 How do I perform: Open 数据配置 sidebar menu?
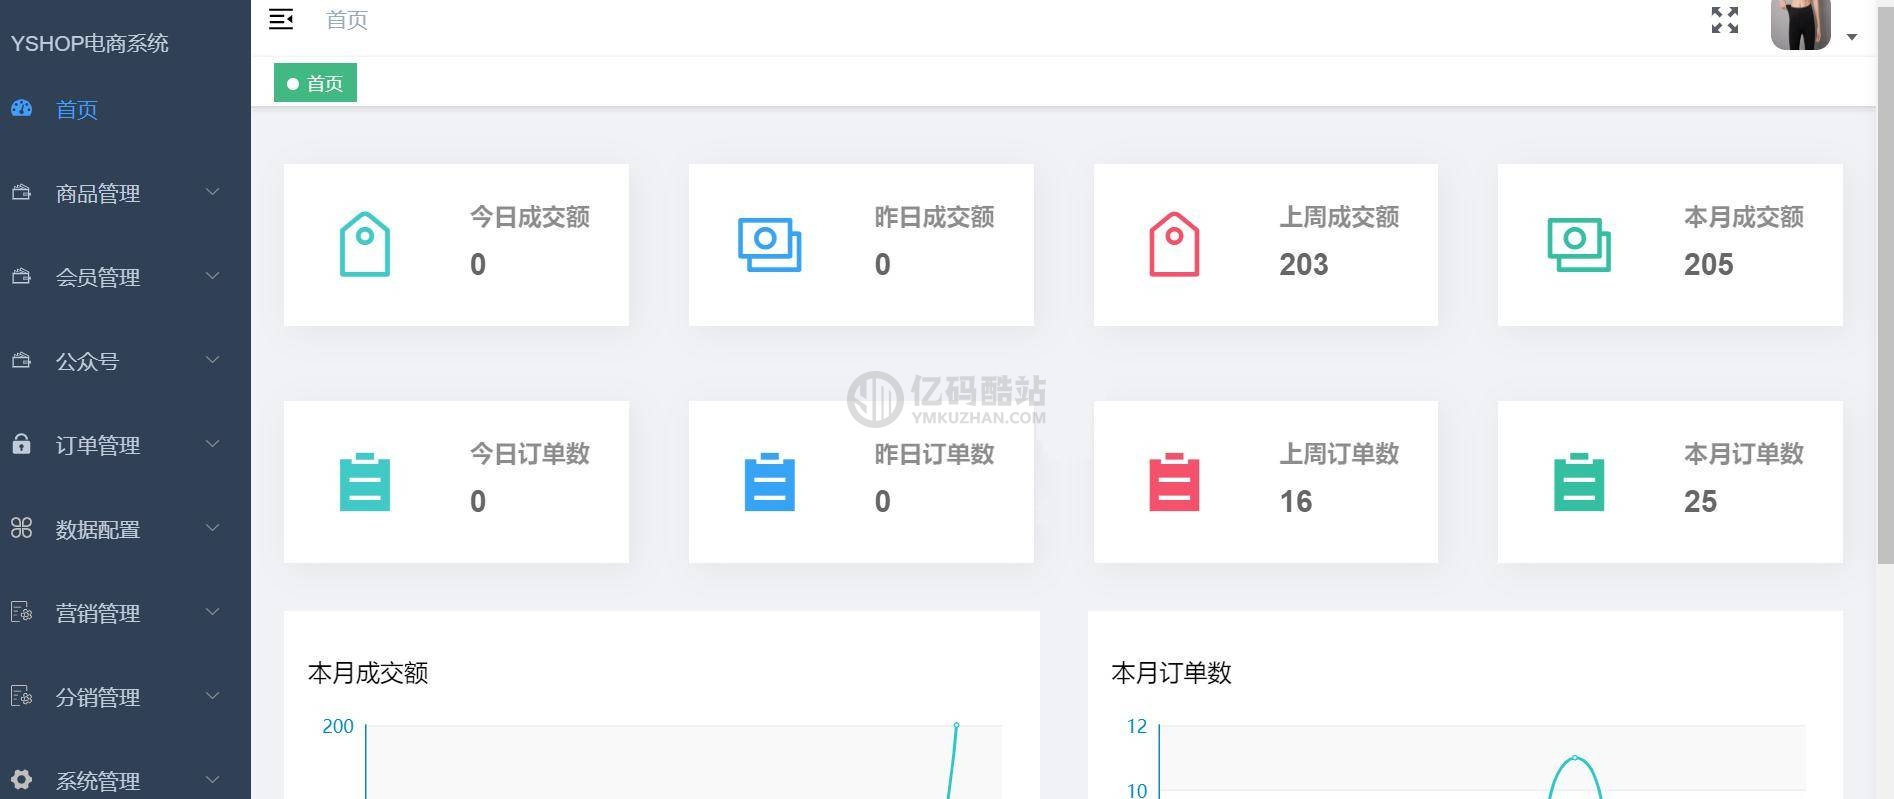pos(125,529)
